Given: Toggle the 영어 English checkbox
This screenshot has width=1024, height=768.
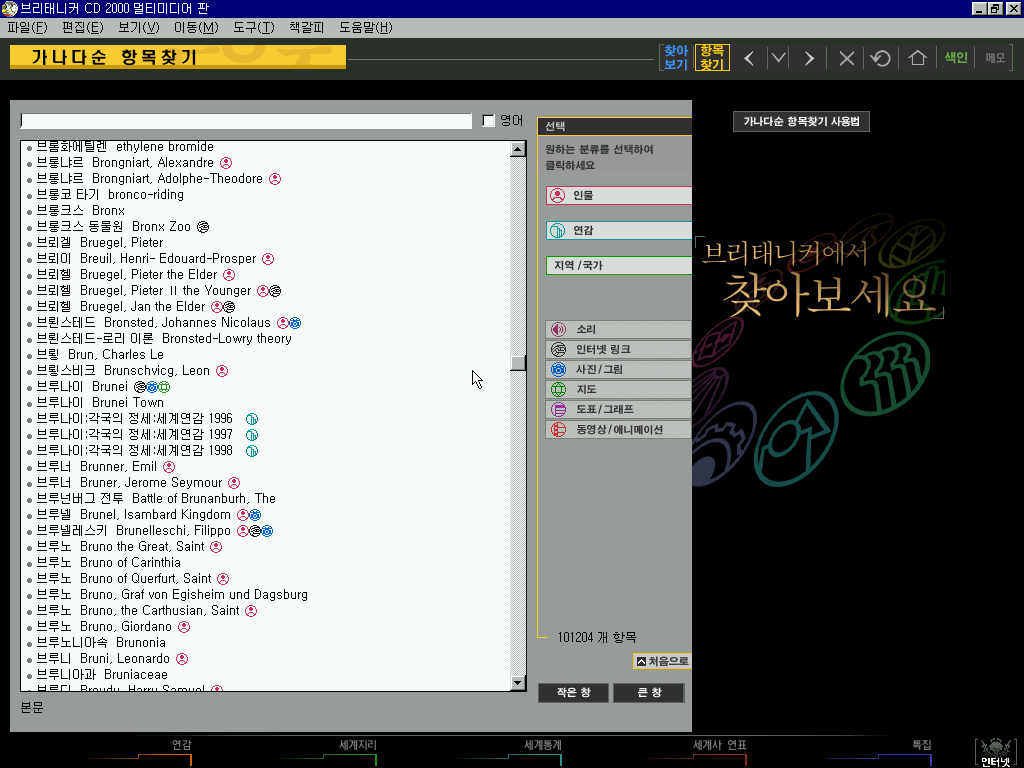Looking at the screenshot, I should (488, 121).
